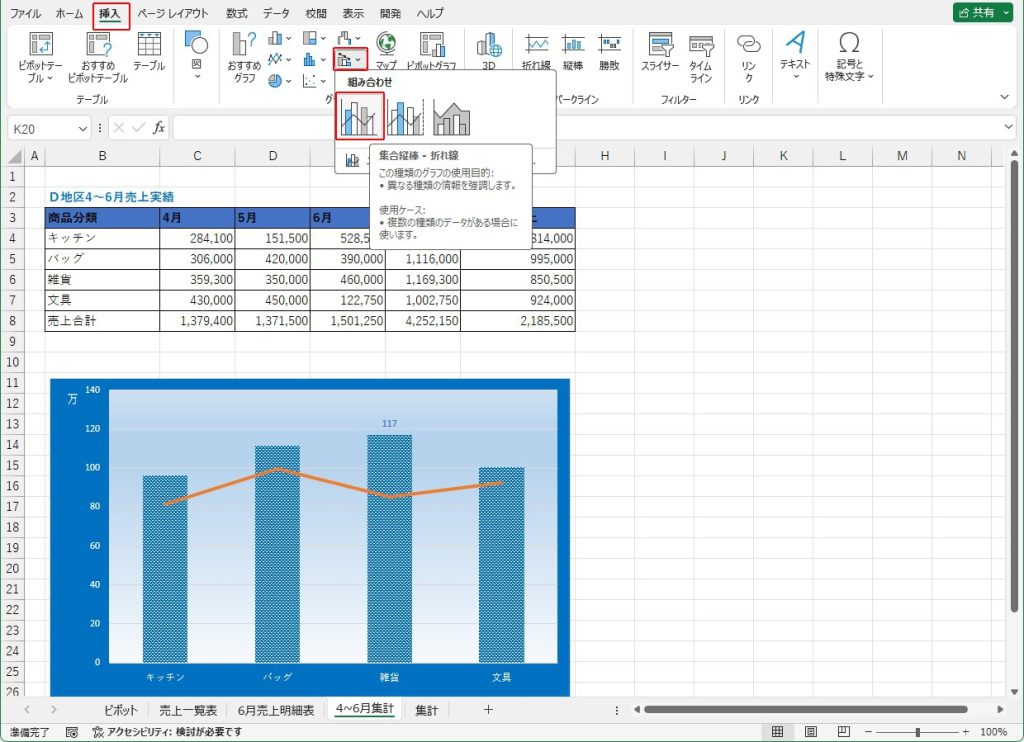Open the ページ レイアウト ribbon tab
This screenshot has width=1024, height=742.
(173, 14)
